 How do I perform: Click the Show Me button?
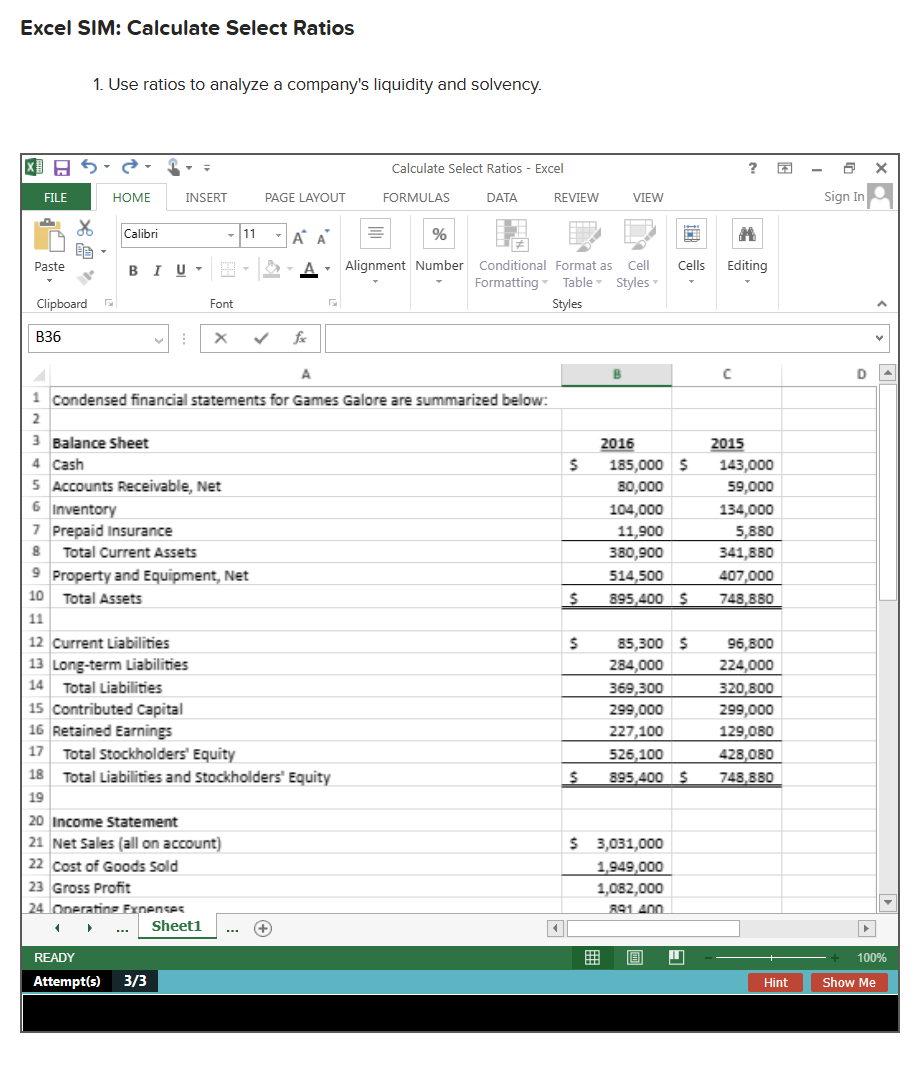click(848, 982)
